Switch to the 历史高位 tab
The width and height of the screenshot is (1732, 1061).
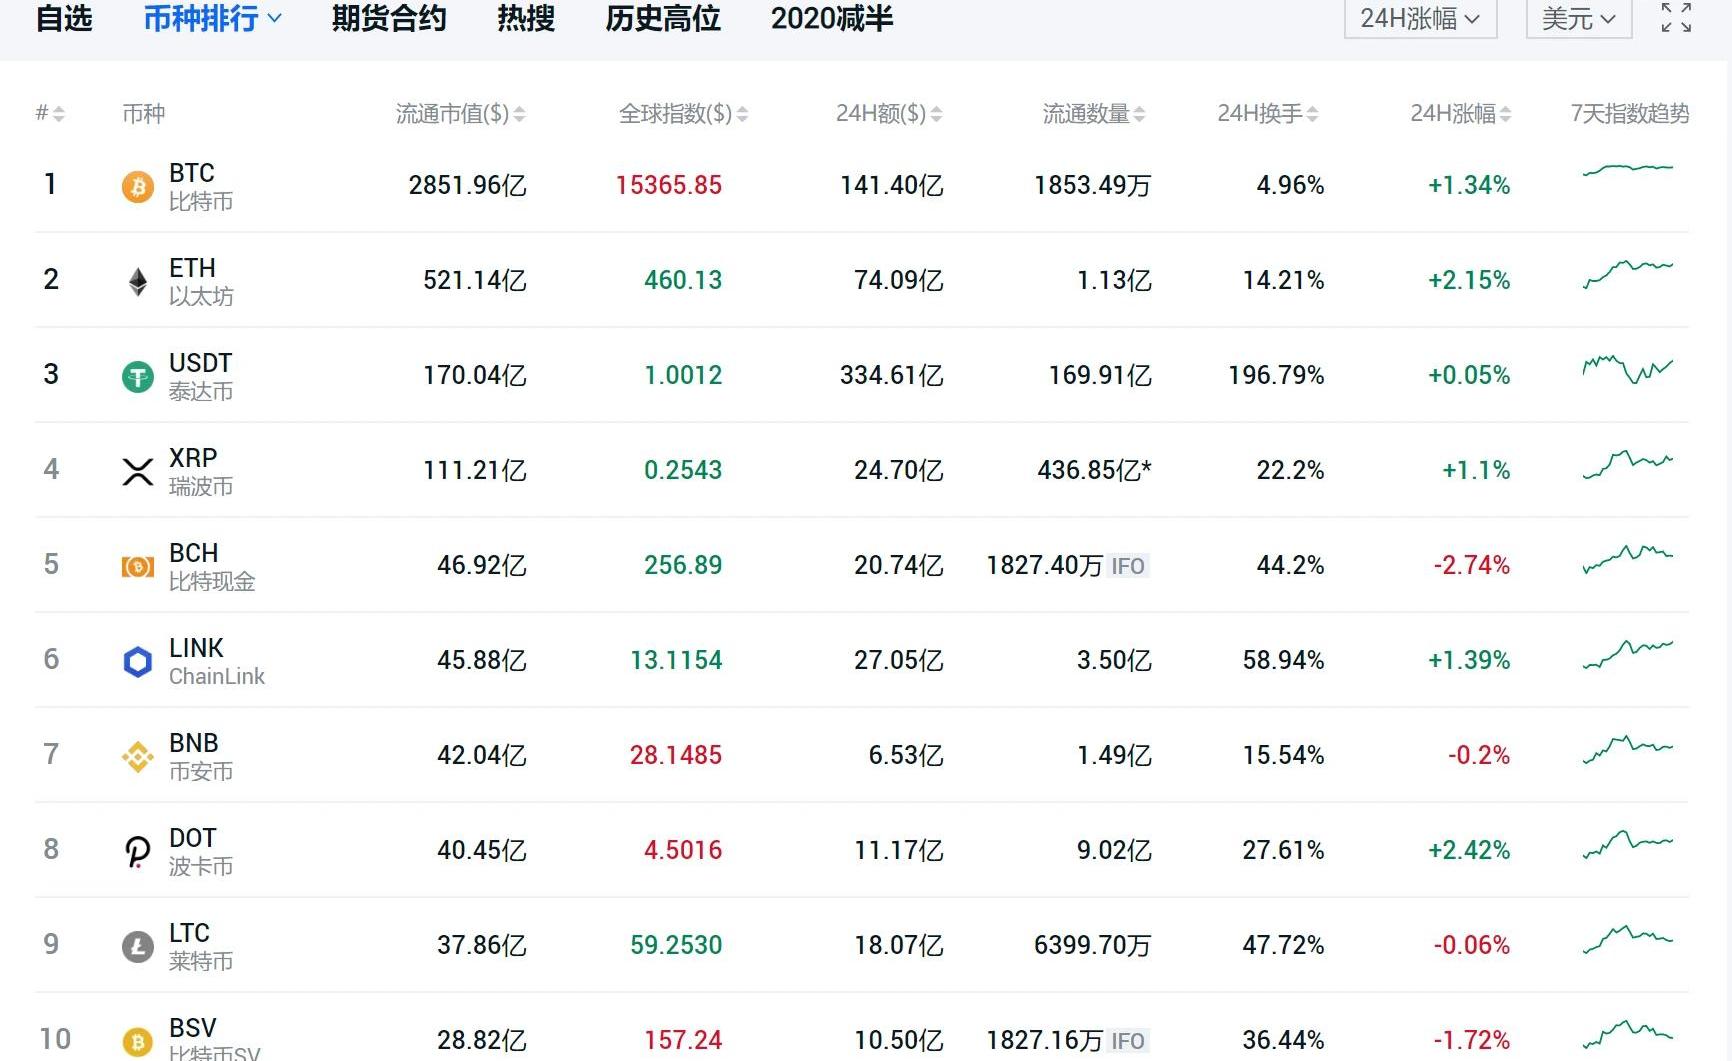click(663, 18)
